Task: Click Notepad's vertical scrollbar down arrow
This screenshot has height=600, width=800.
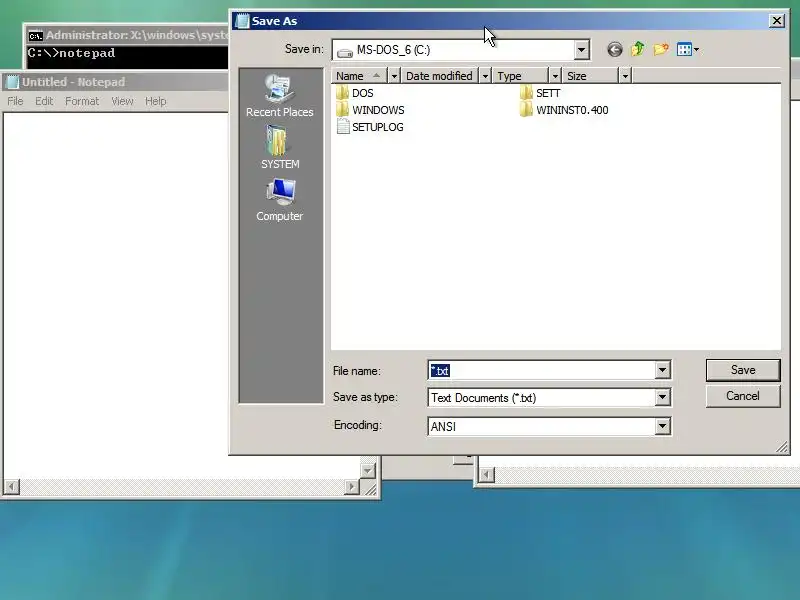Action: tap(368, 470)
